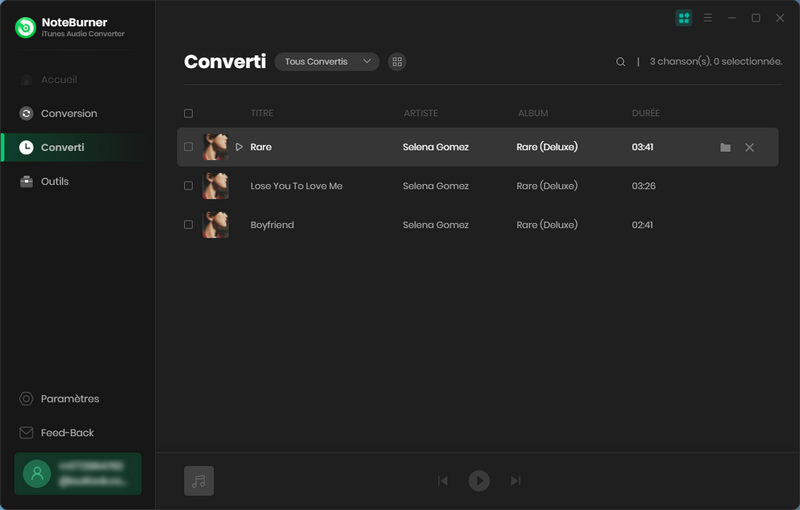Click album thumbnail of Lose You To Love Me
This screenshot has width=800, height=510.
click(x=216, y=186)
